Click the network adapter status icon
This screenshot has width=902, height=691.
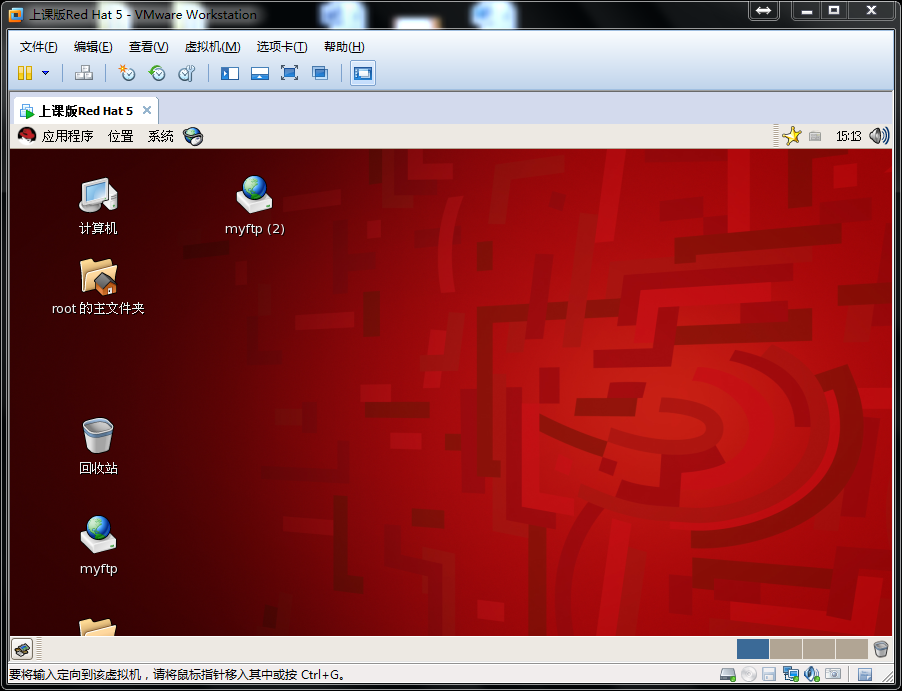791,674
